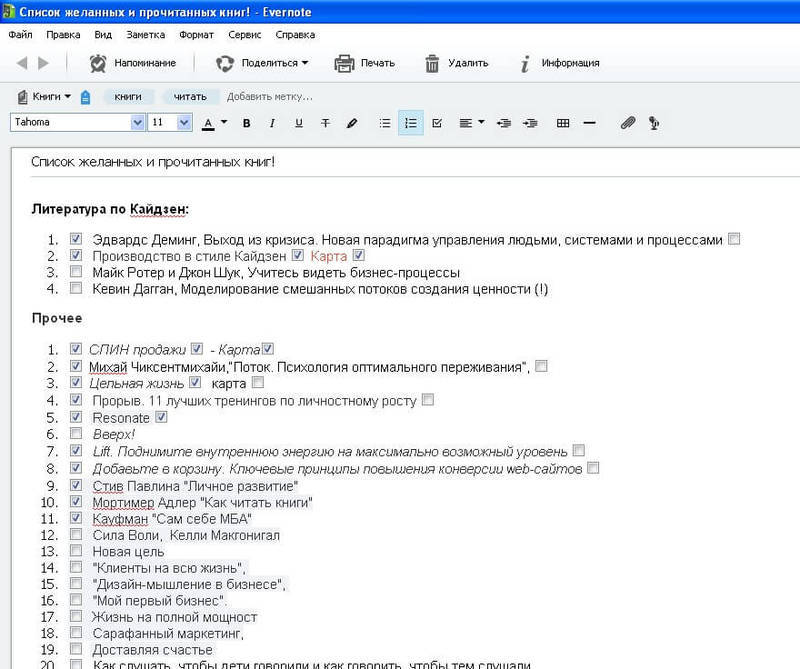800x669 pixels.
Task: Click the forward navigation arrow
Action: [43, 63]
